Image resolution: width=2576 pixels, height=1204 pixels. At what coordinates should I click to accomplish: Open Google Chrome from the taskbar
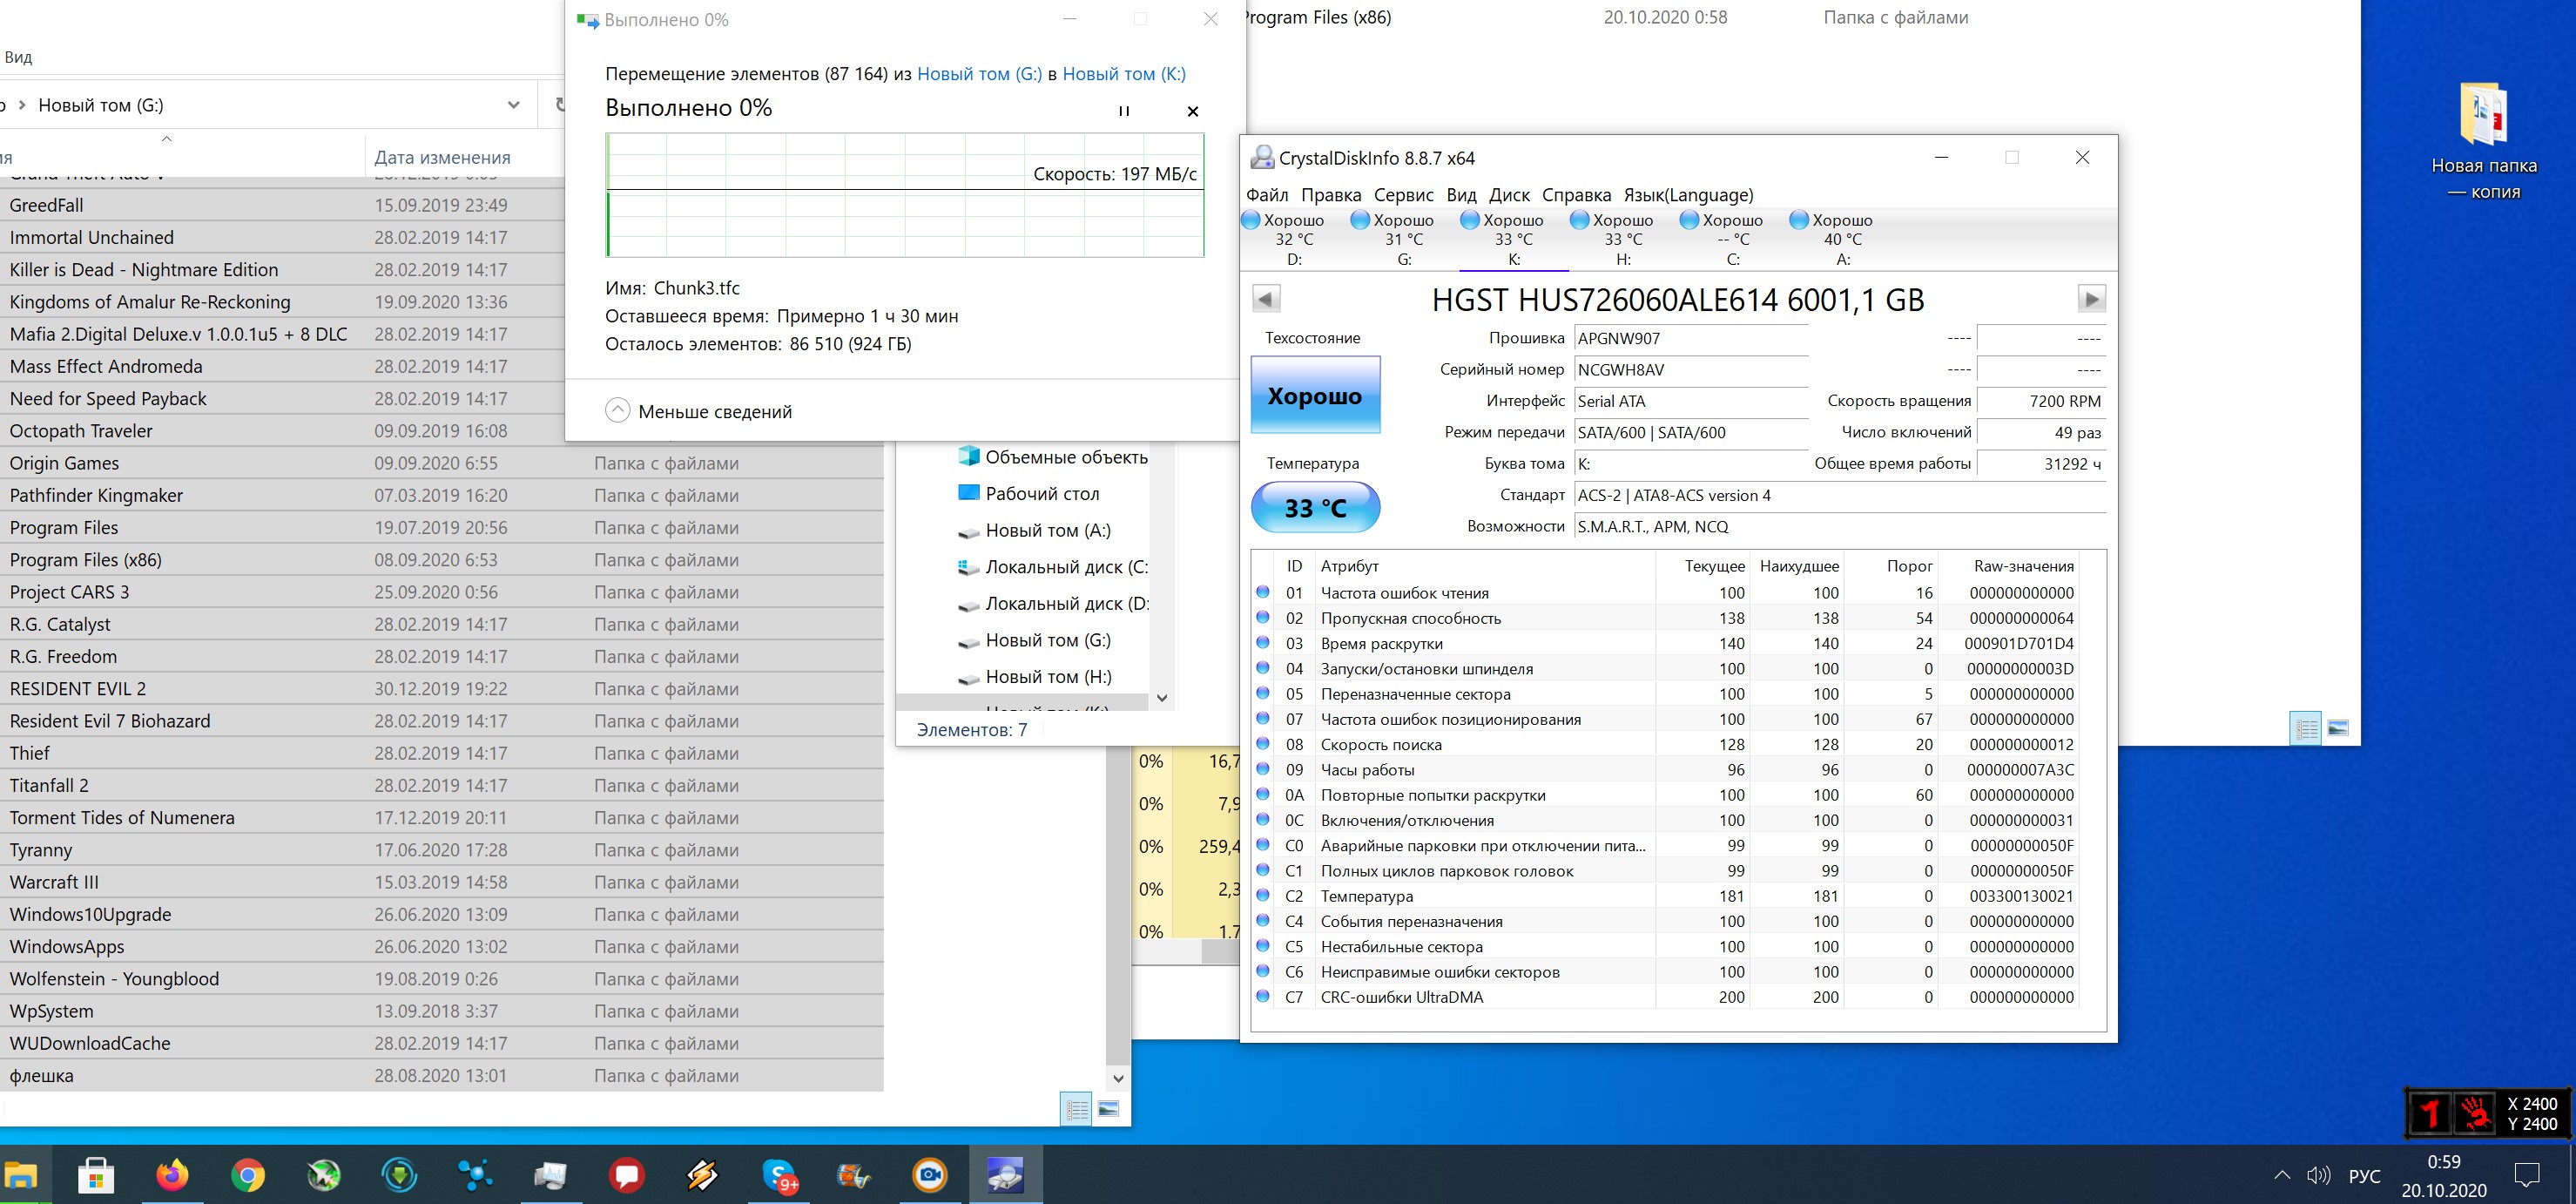pyautogui.click(x=247, y=1175)
